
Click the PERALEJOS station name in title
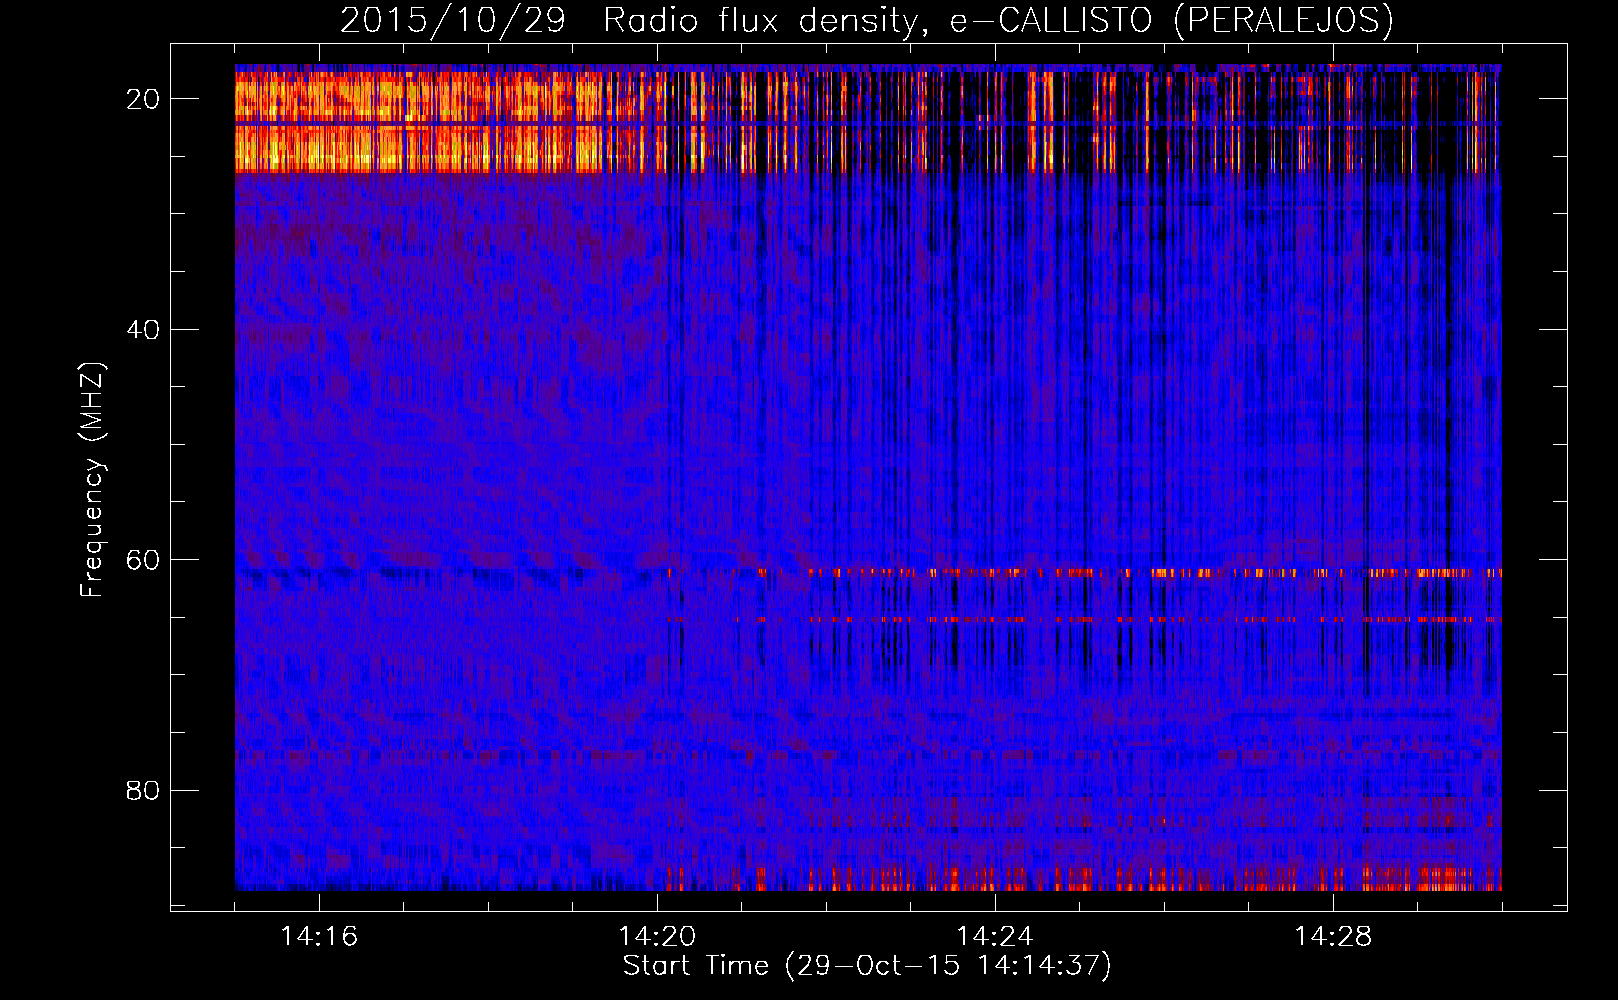[1283, 20]
